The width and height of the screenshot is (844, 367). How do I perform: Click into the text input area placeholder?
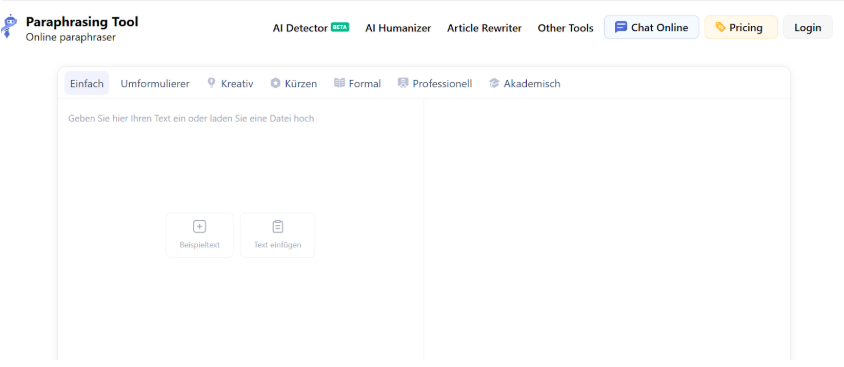tap(191, 118)
